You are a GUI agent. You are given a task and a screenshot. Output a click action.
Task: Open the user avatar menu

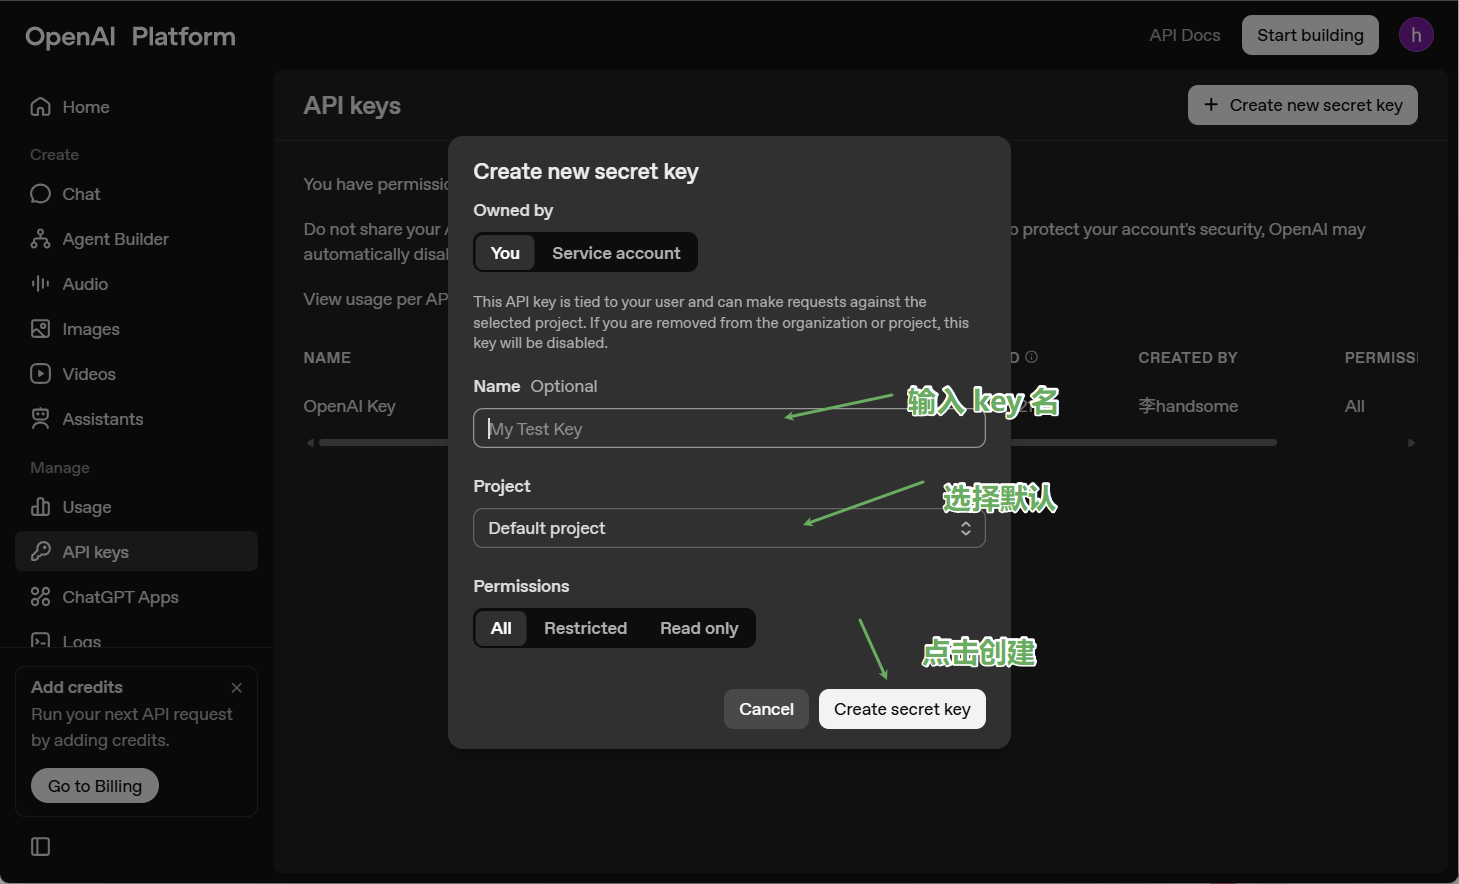tap(1416, 35)
